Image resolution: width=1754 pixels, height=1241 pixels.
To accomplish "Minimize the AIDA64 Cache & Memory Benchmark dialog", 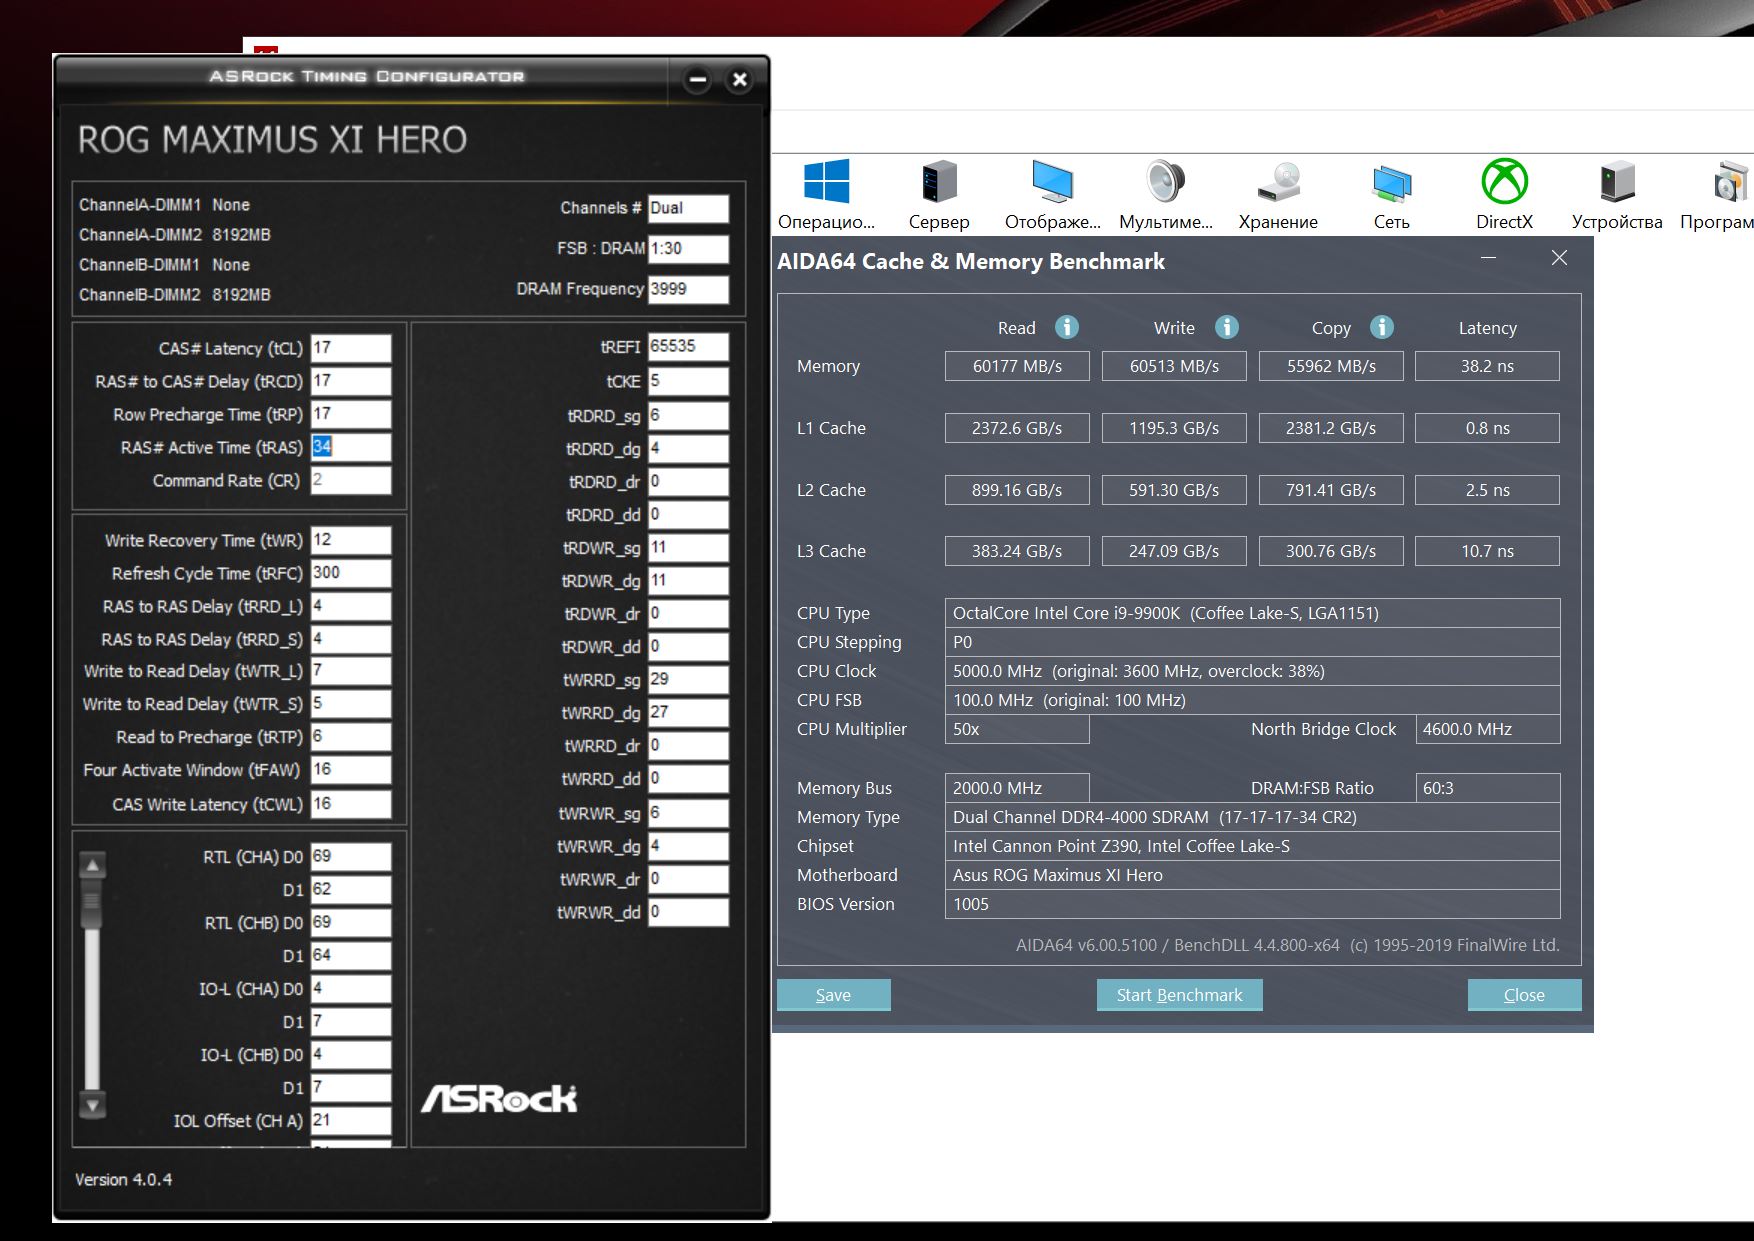I will 1489,258.
